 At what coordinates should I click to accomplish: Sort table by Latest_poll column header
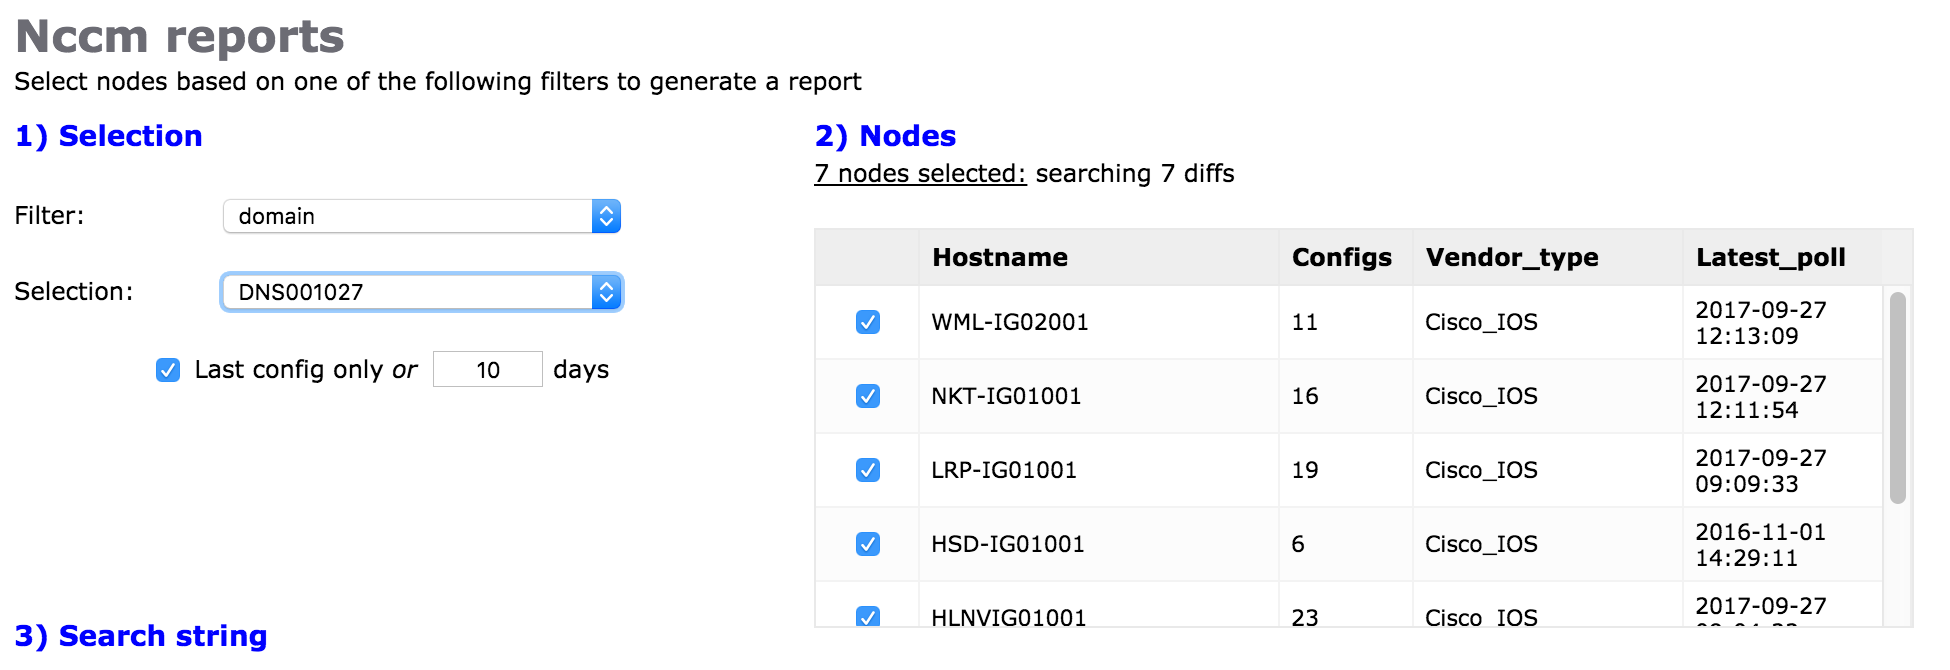1770,258
